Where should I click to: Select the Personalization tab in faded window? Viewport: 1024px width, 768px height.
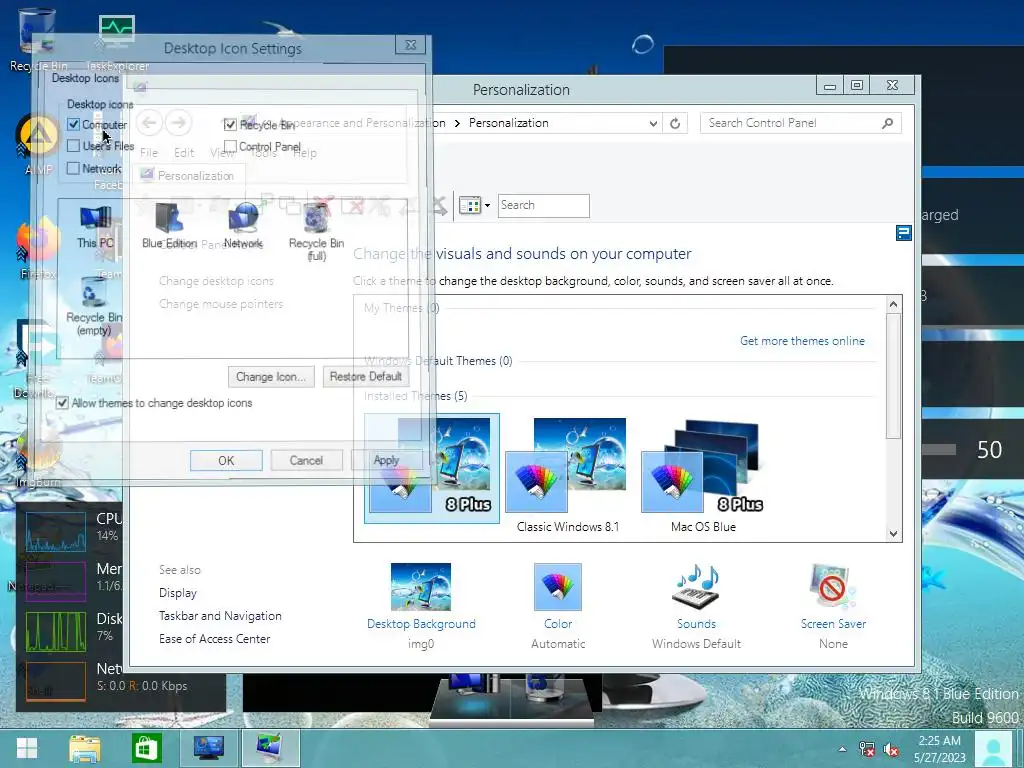(188, 175)
